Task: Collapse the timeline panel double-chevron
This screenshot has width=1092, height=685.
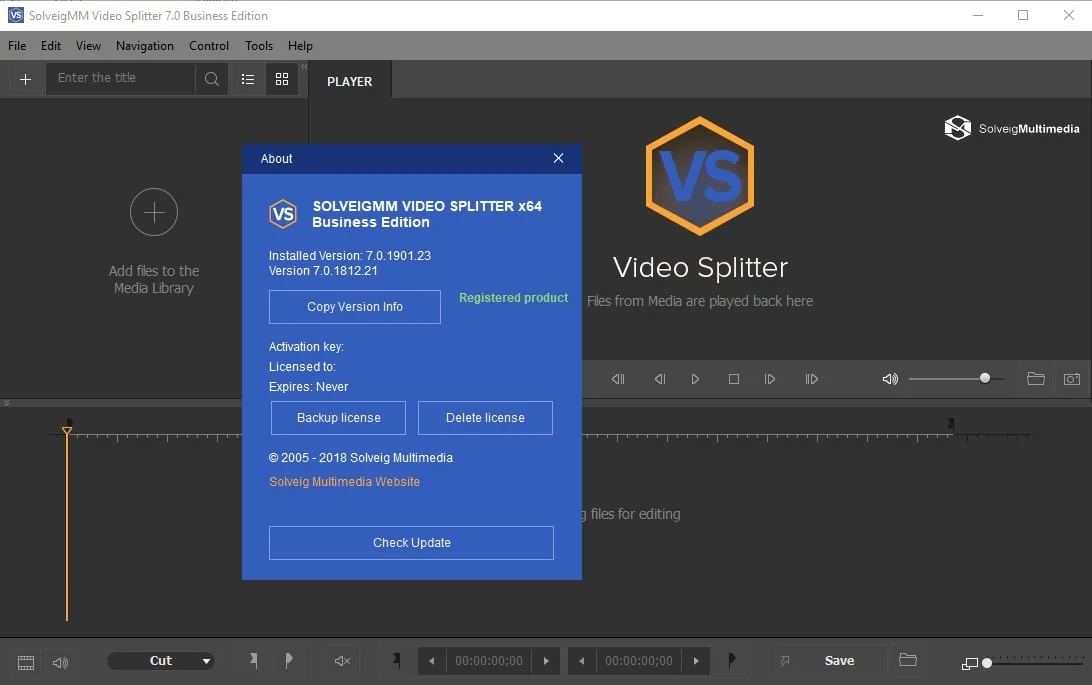Action: (6, 403)
